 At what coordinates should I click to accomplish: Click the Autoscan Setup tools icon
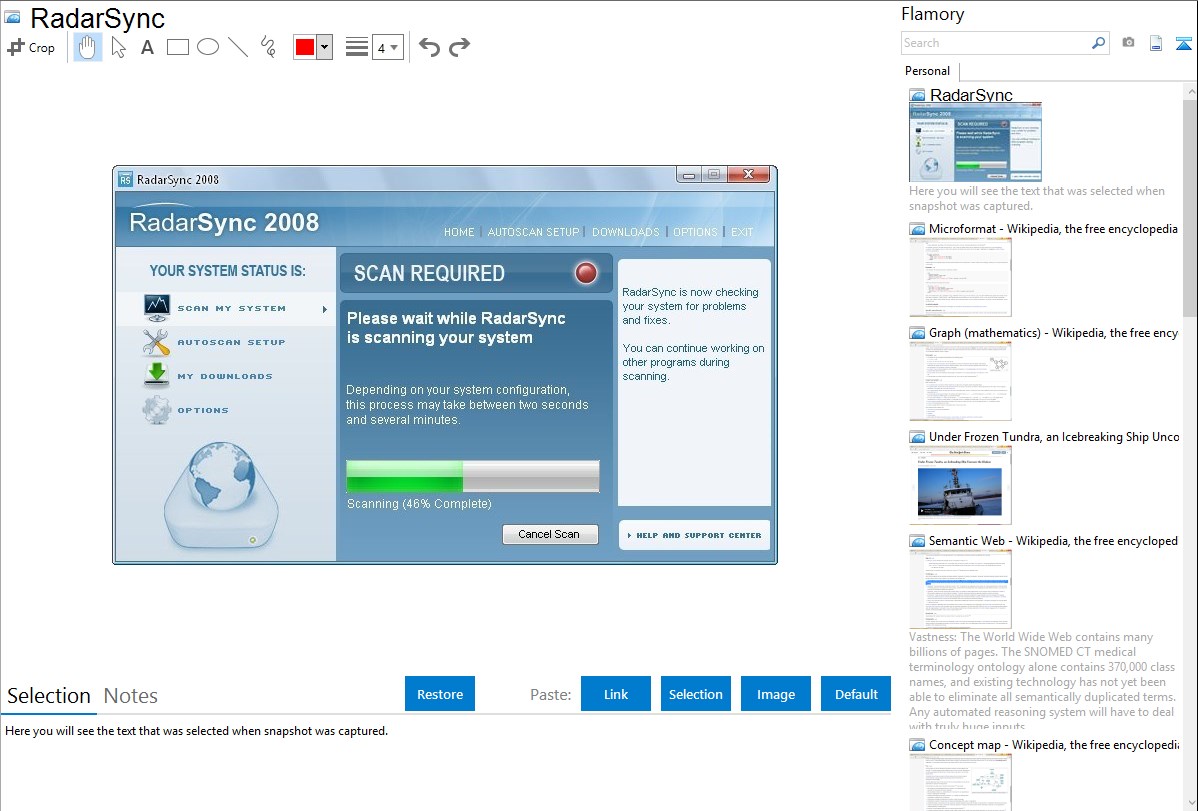pyautogui.click(x=156, y=342)
